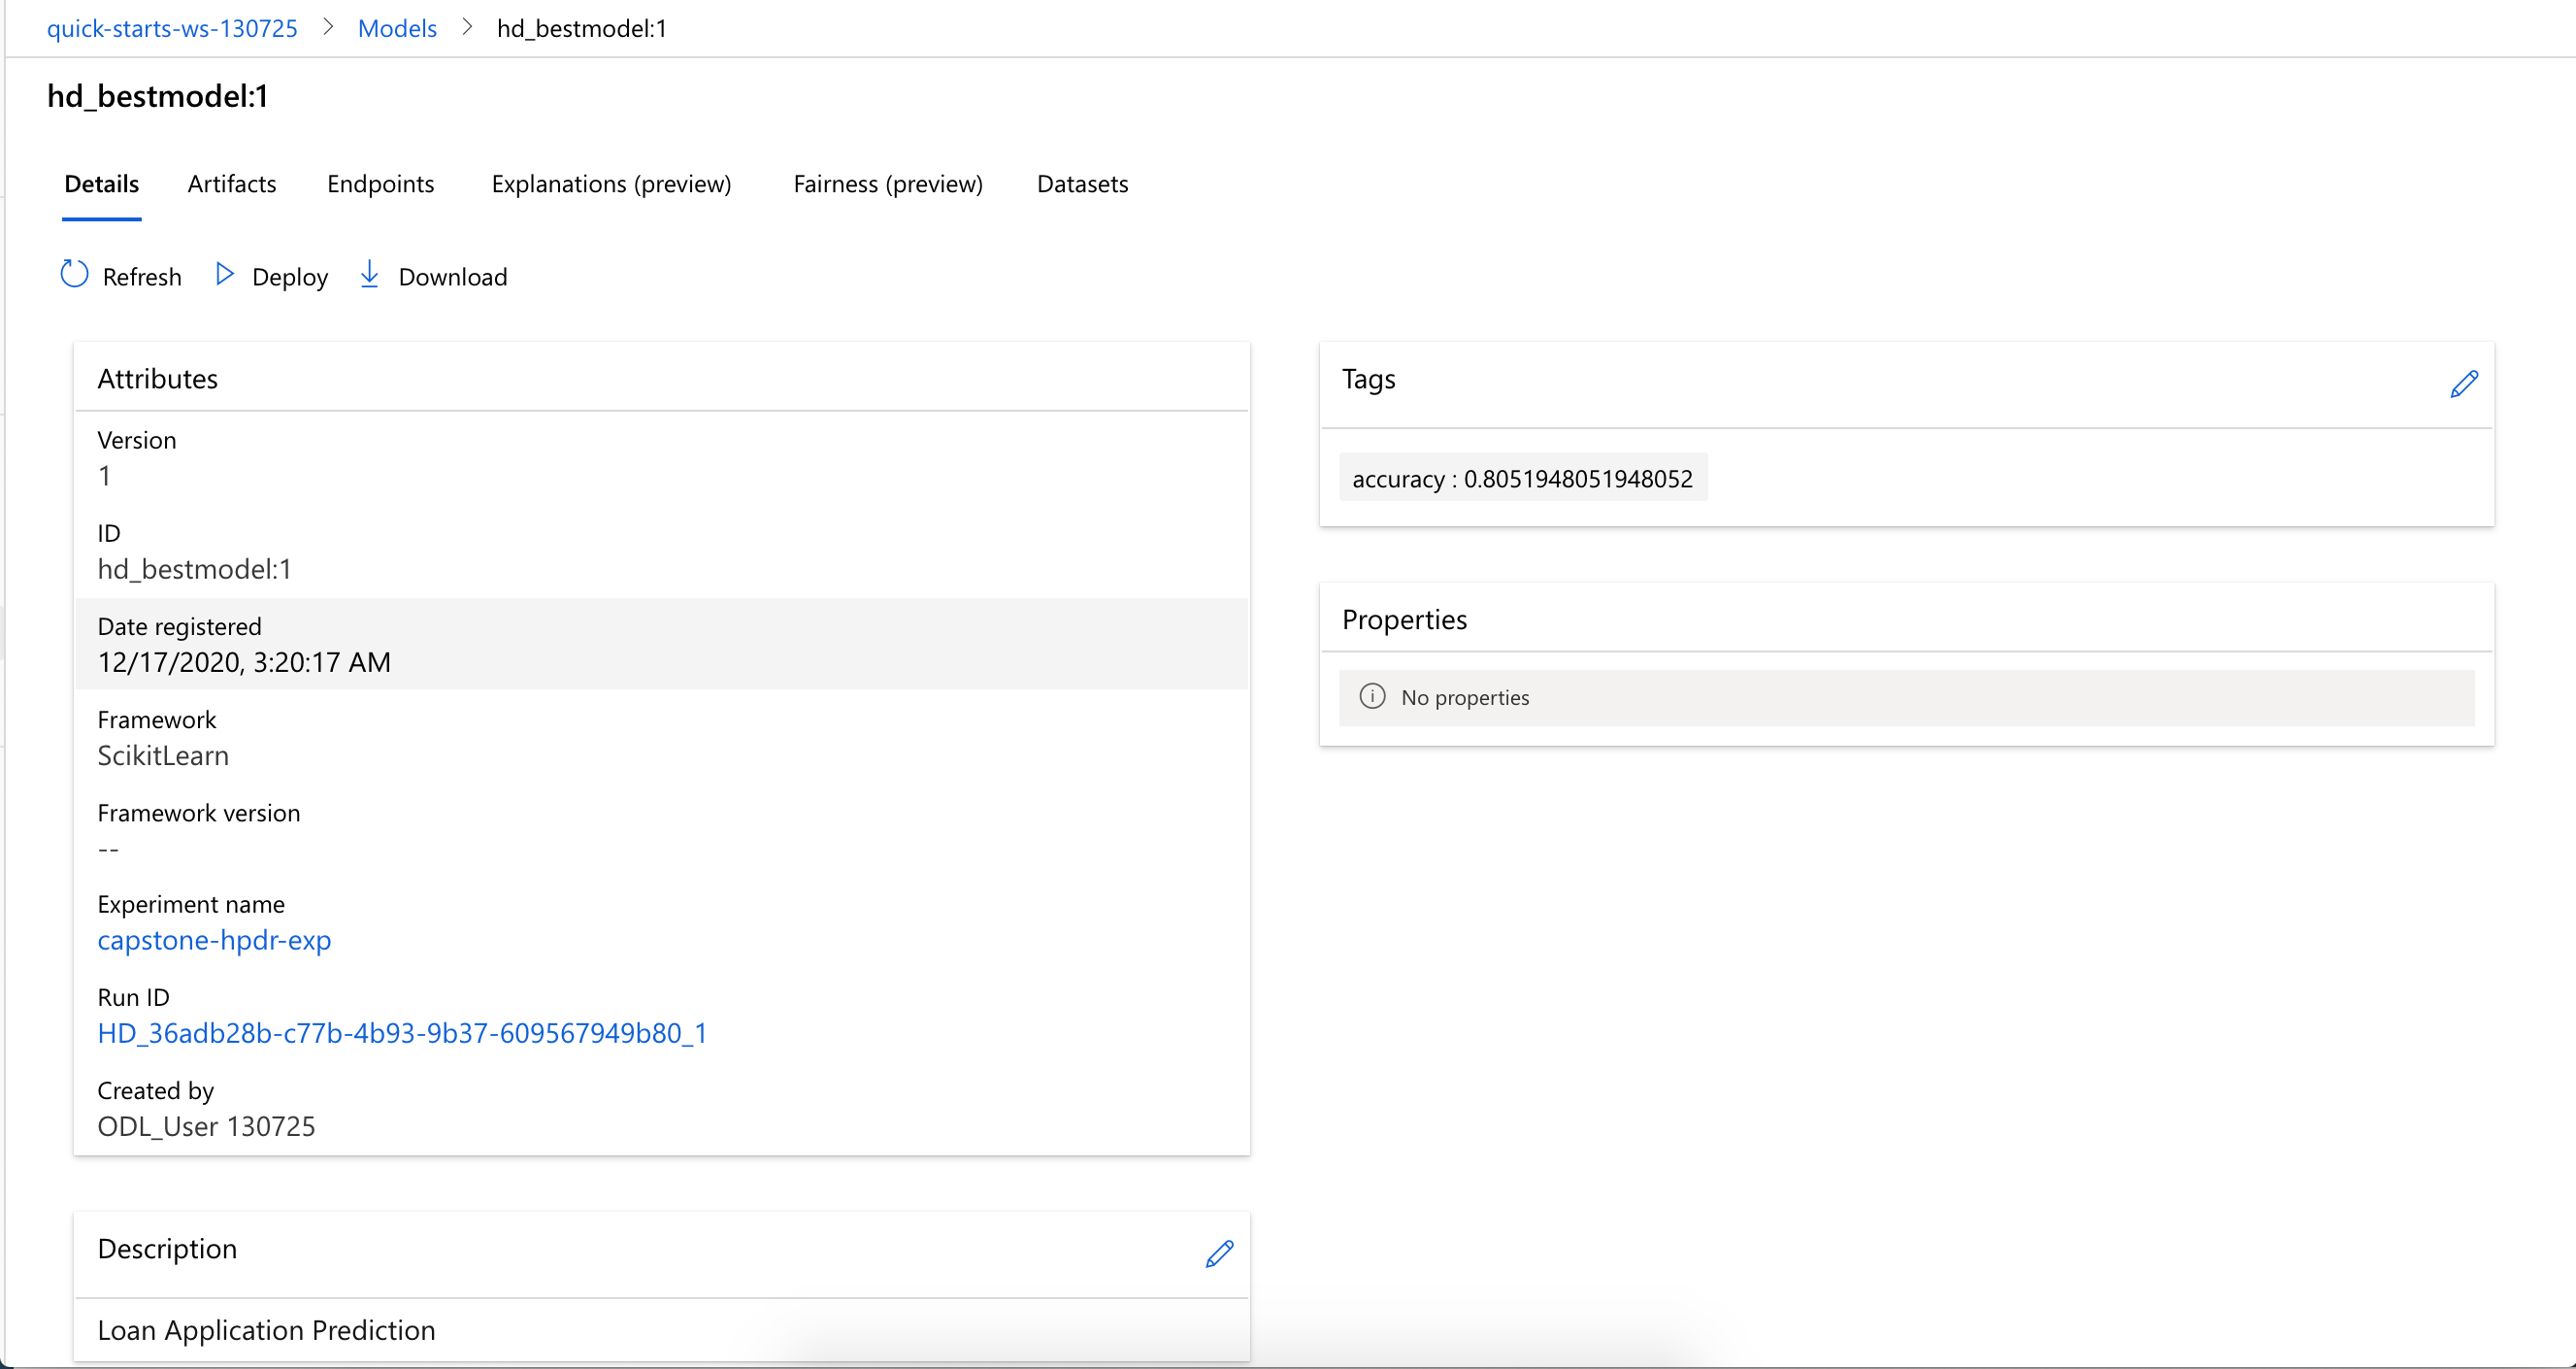The image size is (2576, 1369).
Task: Open the HD_36adb28b run ID link
Action: [x=402, y=1033]
